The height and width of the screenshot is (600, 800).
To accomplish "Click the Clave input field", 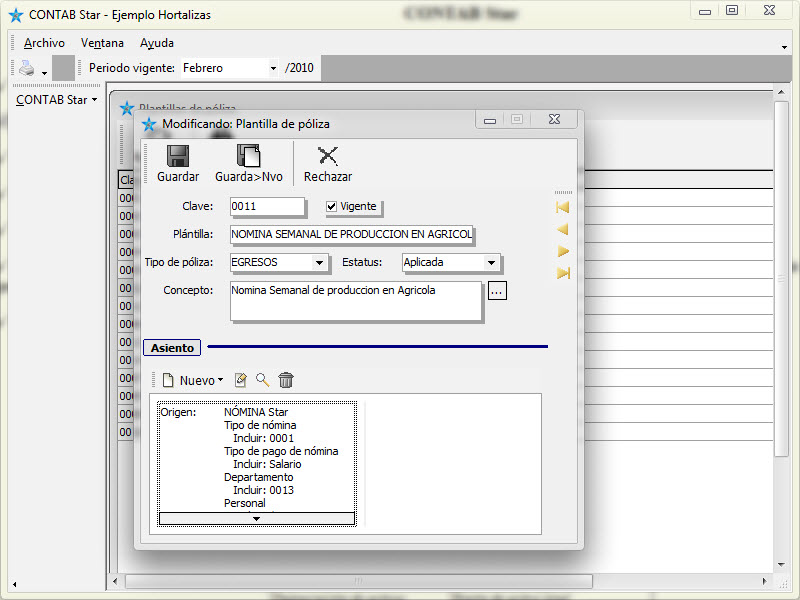I will click(x=267, y=206).
